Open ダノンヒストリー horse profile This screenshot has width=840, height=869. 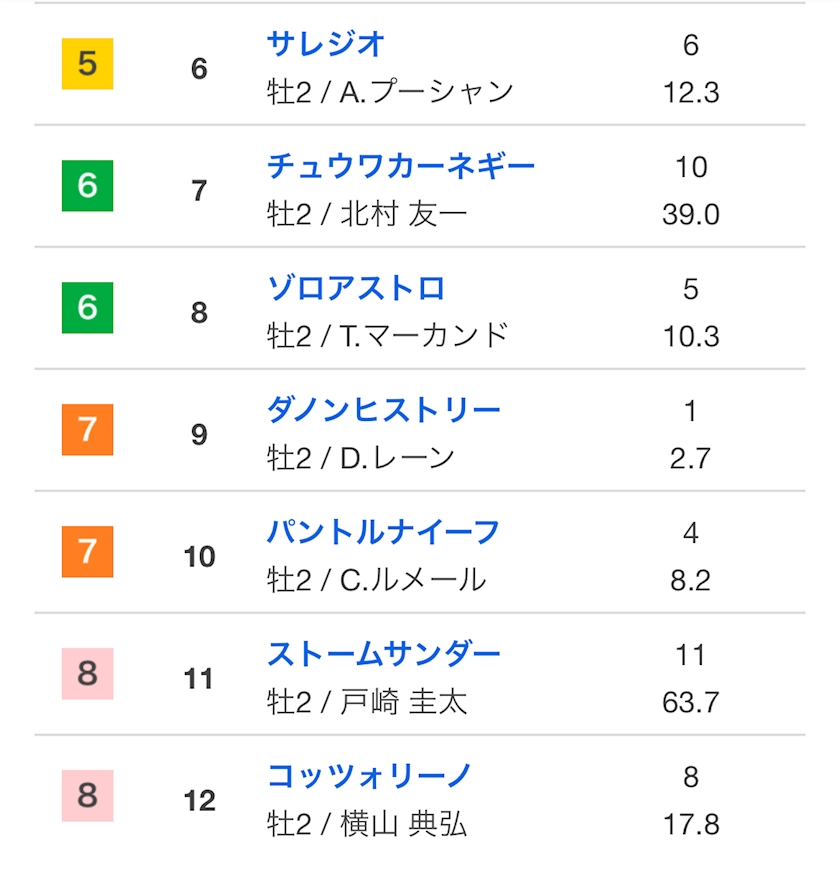click(383, 410)
